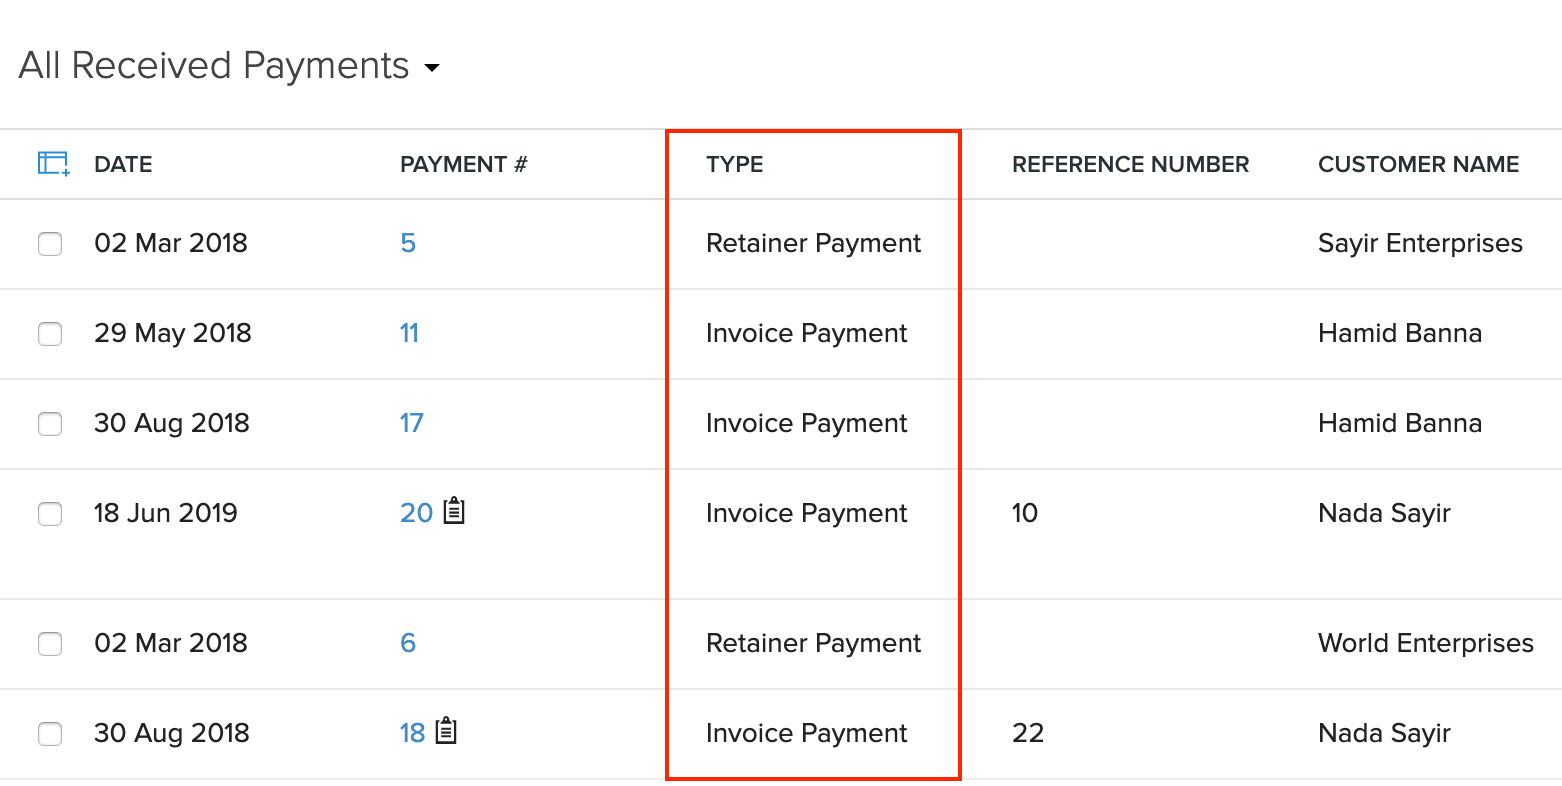Sort by the DATE column header

coord(123,164)
